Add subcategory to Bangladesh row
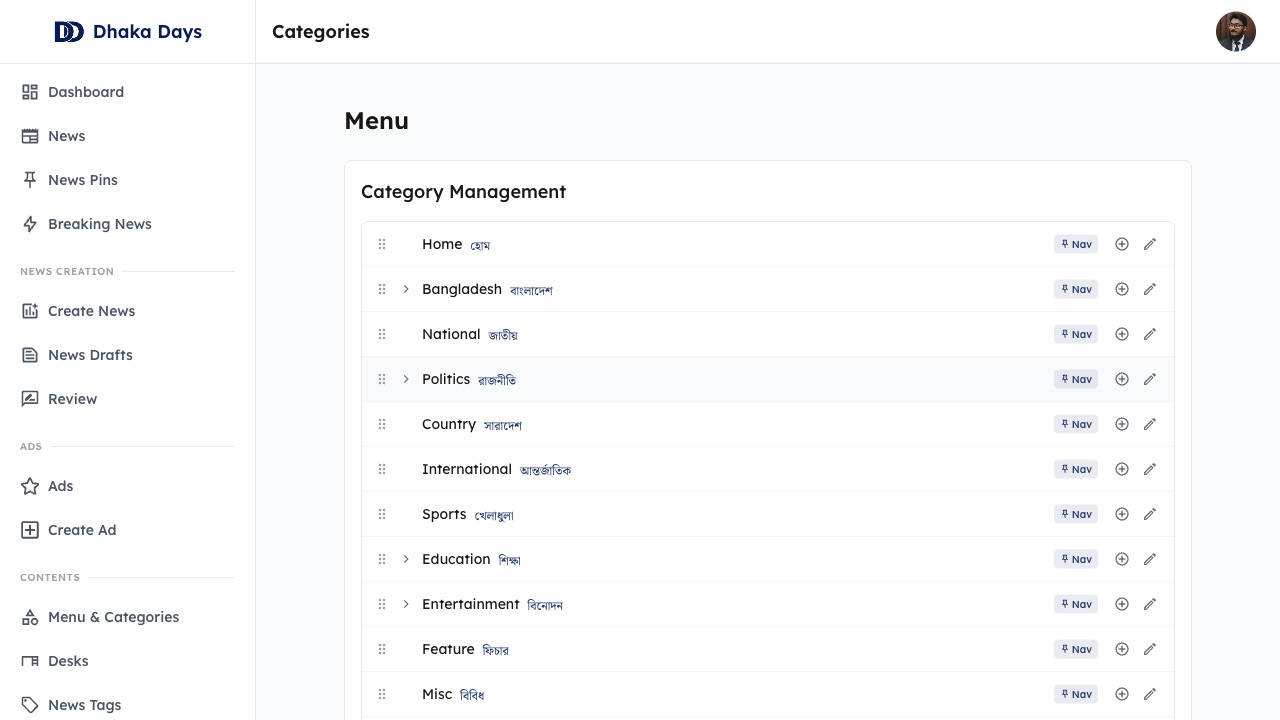 tap(1122, 289)
